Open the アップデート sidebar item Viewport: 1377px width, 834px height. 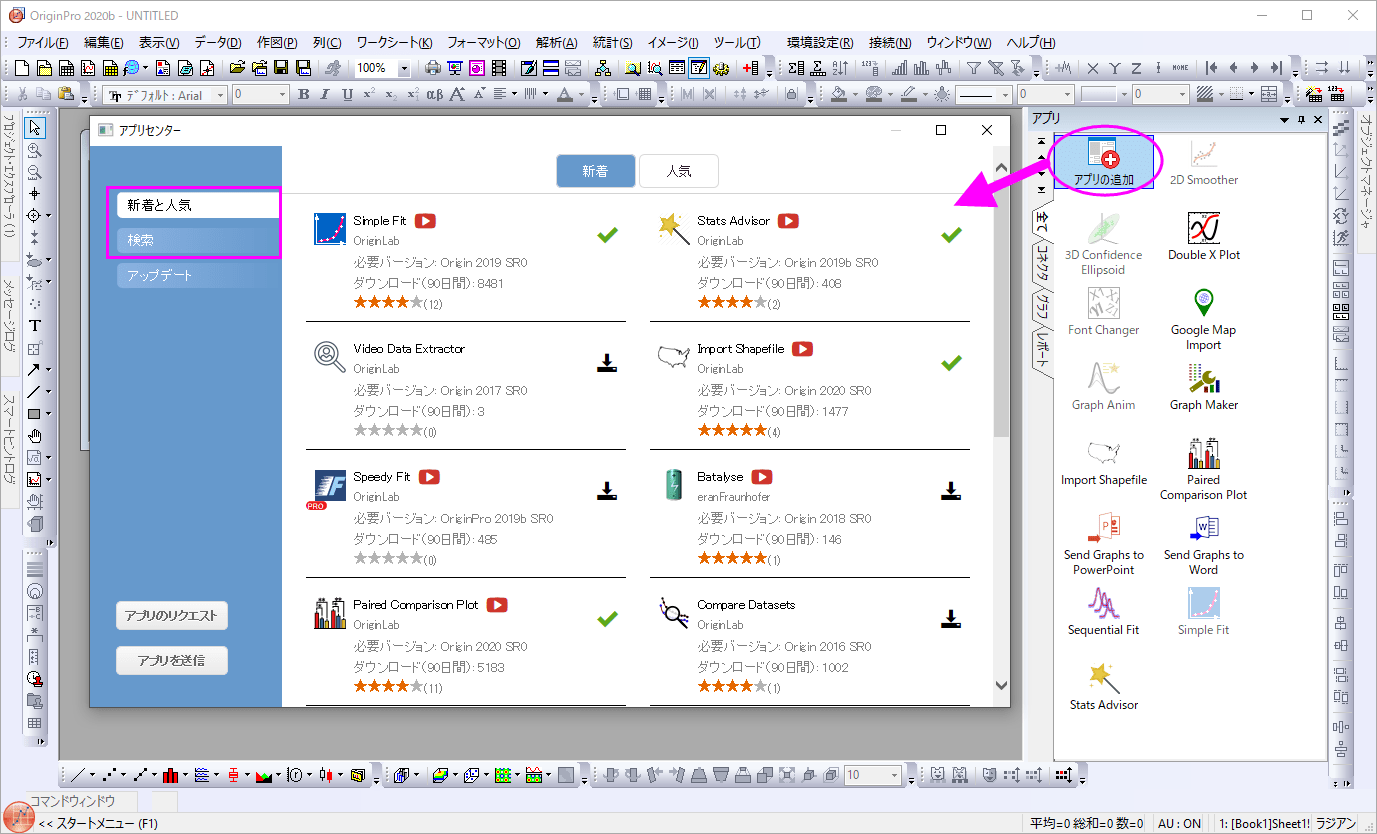click(198, 275)
